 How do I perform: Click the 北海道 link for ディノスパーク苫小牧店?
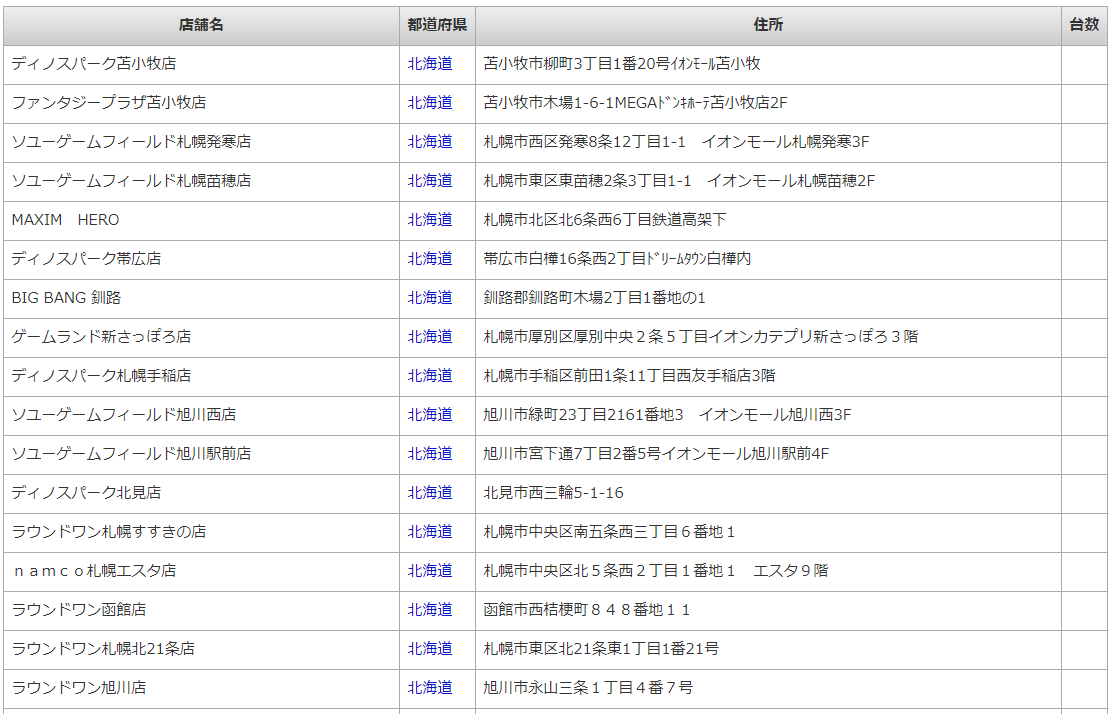tap(429, 64)
